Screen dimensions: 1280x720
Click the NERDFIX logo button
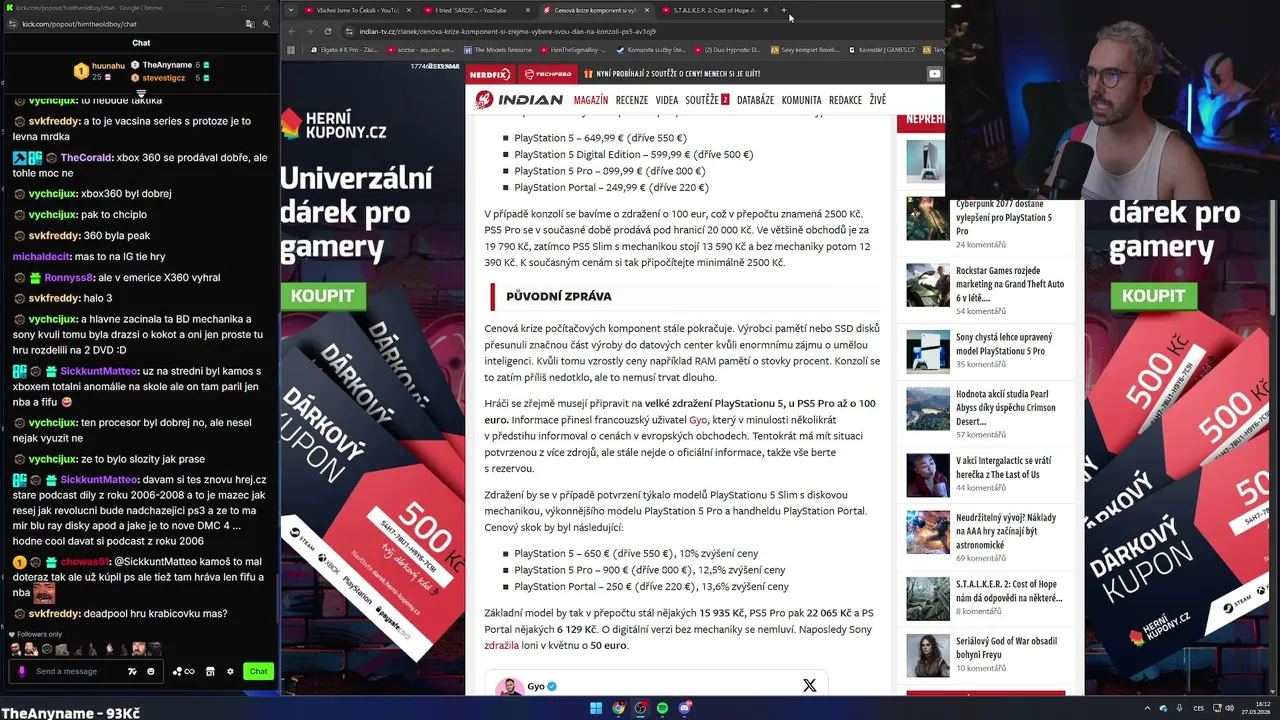[x=490, y=74]
